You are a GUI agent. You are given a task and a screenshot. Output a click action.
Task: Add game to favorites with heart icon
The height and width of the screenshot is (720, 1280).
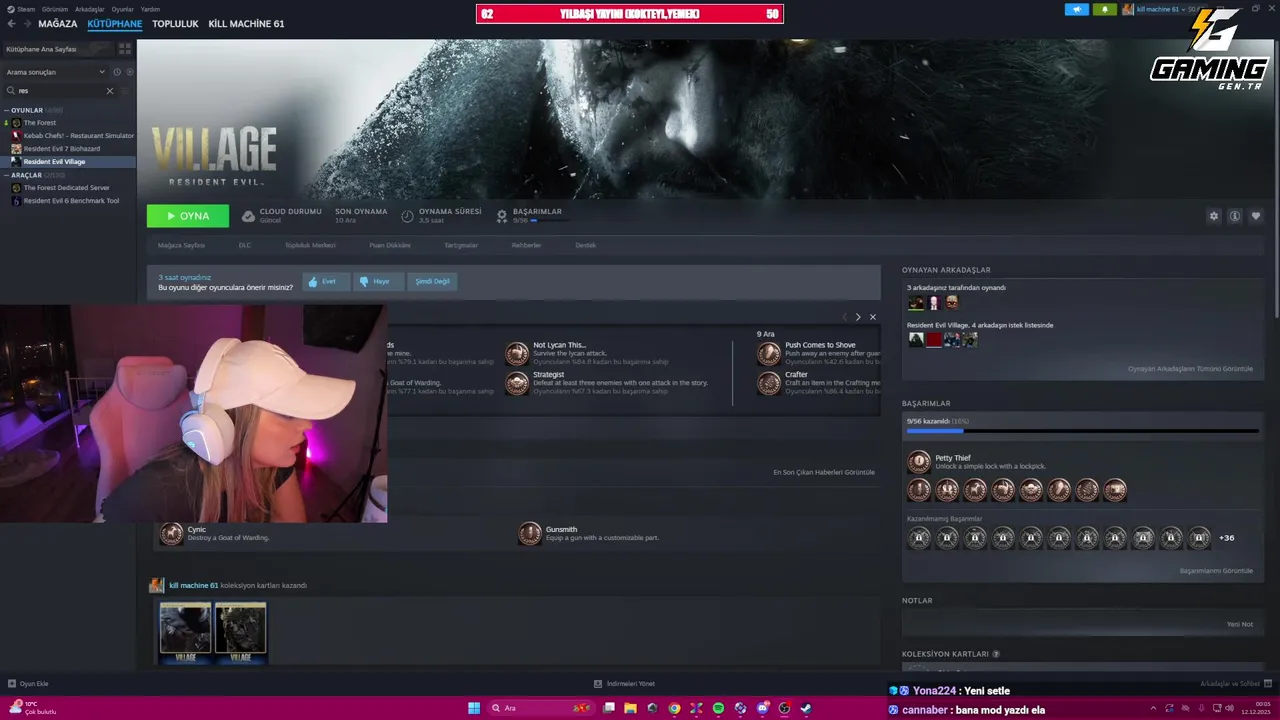[1256, 216]
